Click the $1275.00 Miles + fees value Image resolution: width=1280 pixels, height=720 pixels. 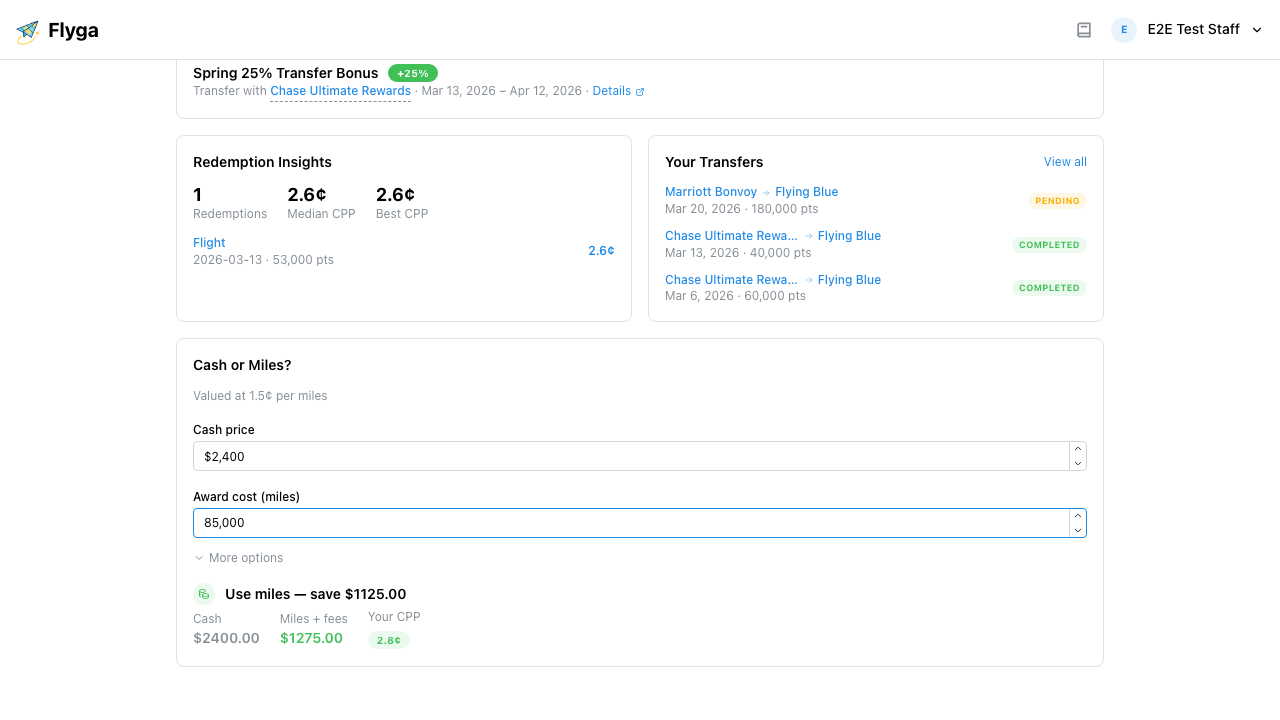(311, 638)
